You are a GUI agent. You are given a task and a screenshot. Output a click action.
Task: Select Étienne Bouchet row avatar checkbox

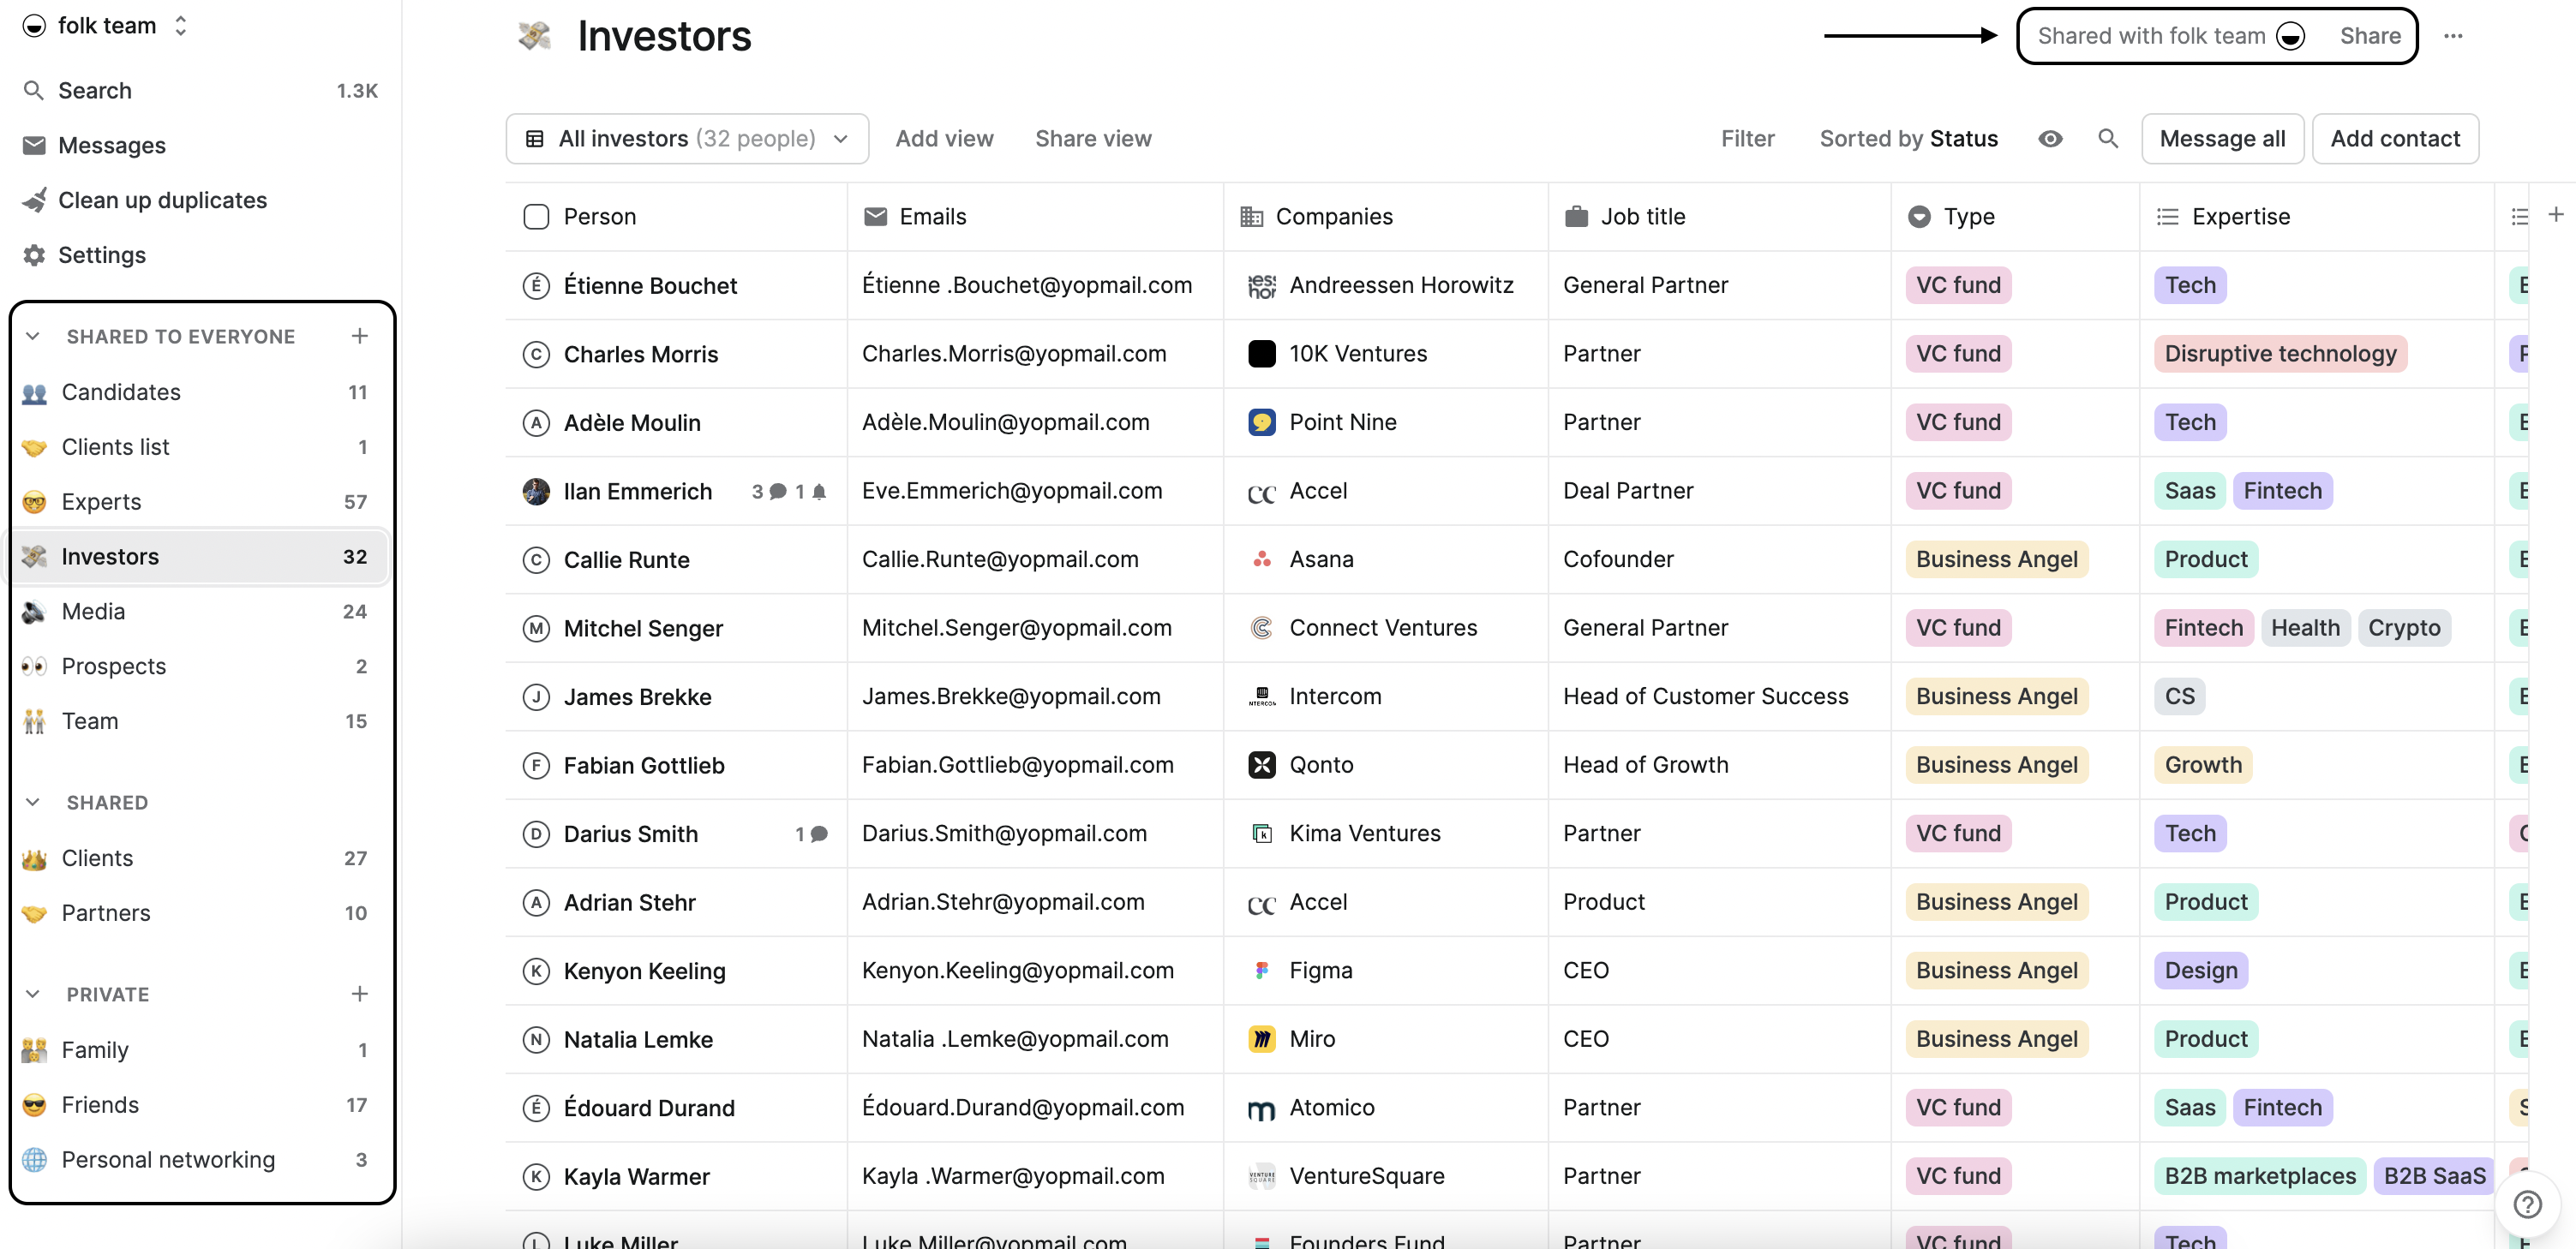tap(536, 285)
